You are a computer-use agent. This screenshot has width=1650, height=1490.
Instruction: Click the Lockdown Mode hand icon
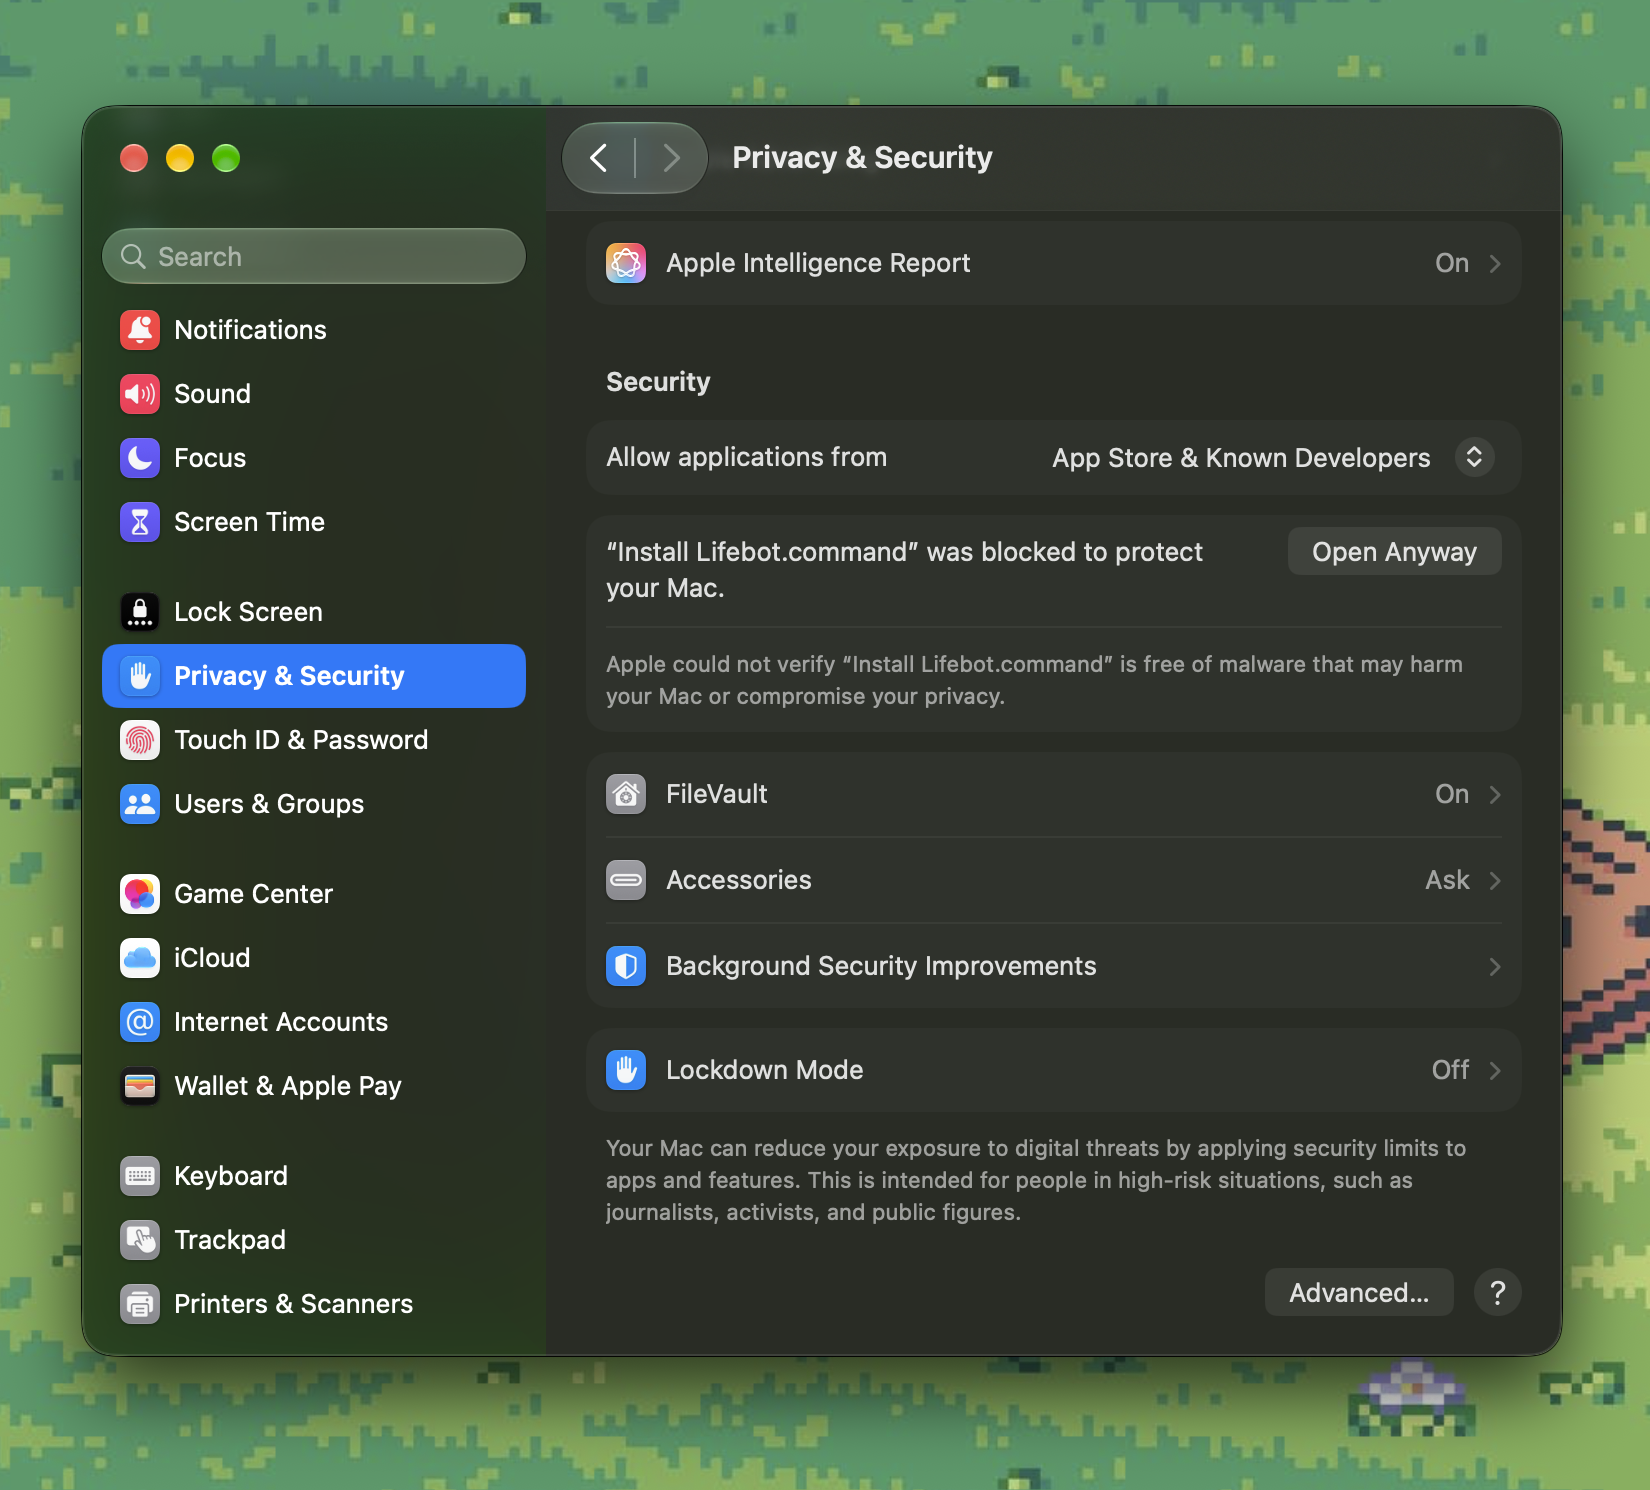pos(626,1070)
